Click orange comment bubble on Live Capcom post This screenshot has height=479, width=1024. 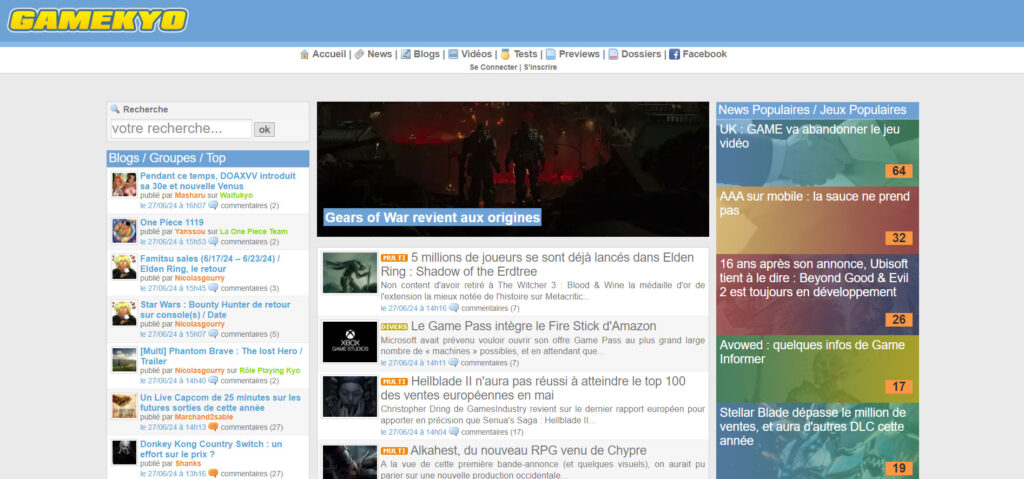[213, 427]
